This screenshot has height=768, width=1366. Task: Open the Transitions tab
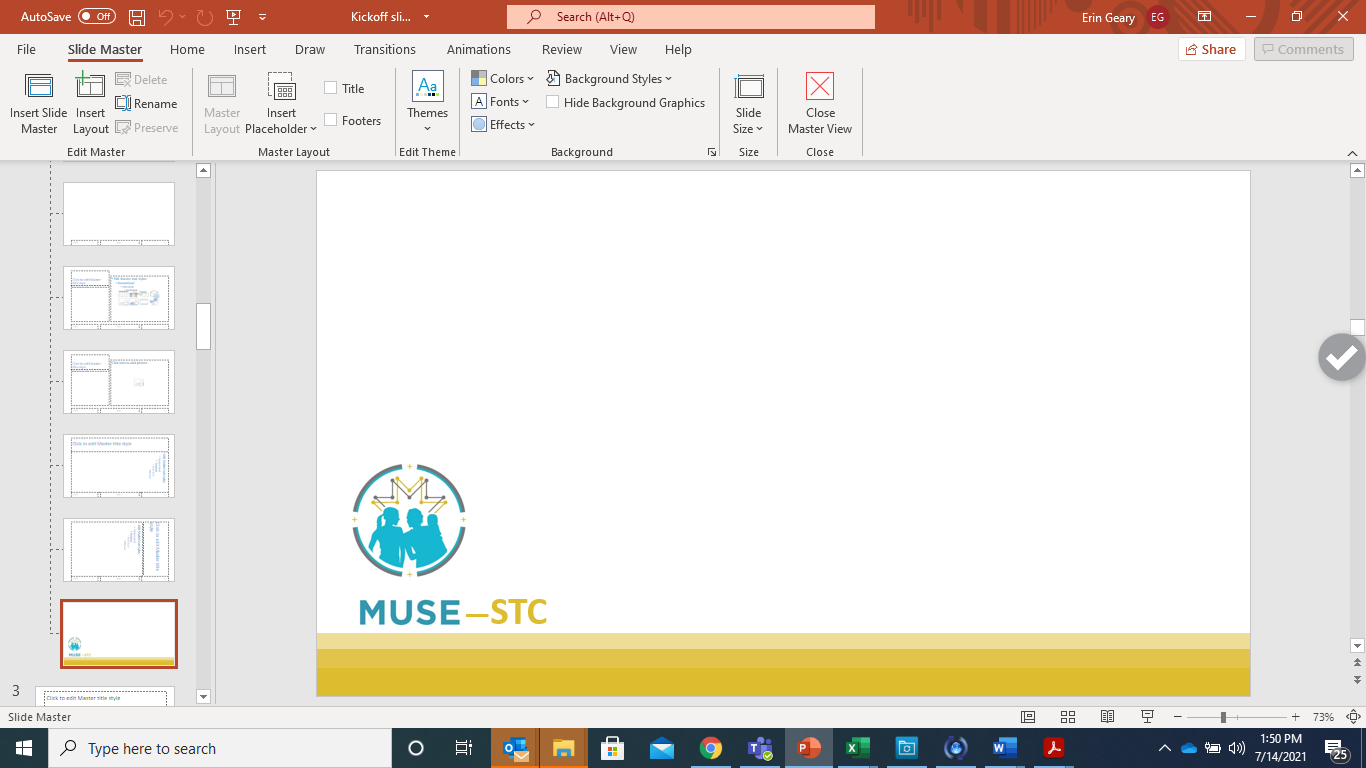(x=384, y=49)
